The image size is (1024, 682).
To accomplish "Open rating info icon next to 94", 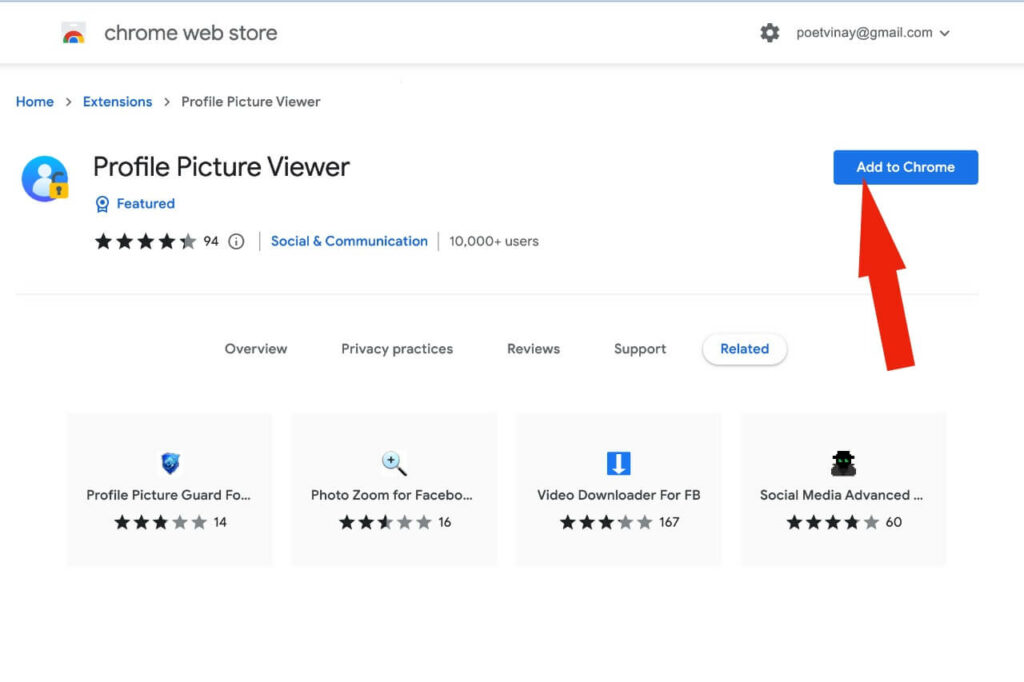I will (236, 242).
